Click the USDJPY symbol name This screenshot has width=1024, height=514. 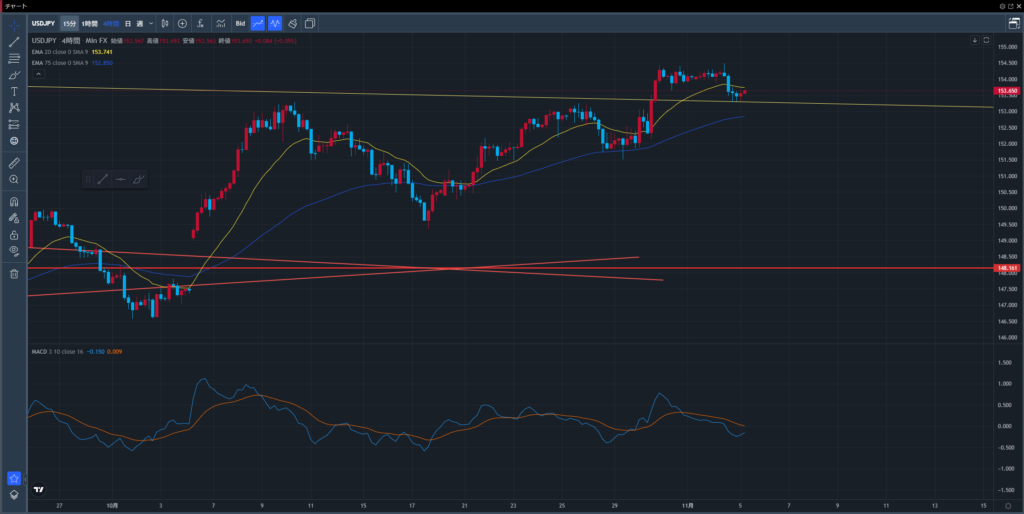tap(43, 22)
